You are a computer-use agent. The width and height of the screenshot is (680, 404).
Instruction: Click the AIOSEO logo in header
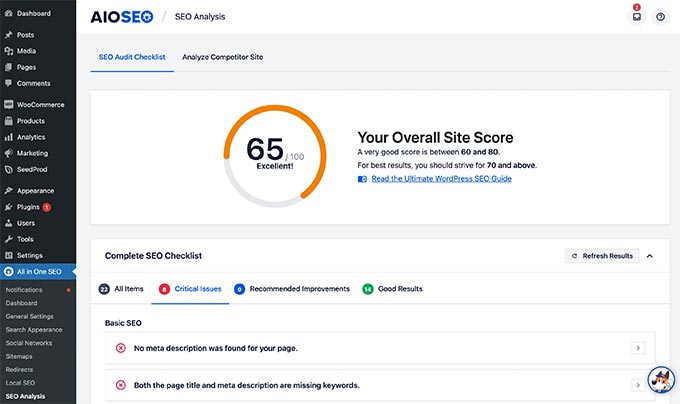tap(121, 17)
